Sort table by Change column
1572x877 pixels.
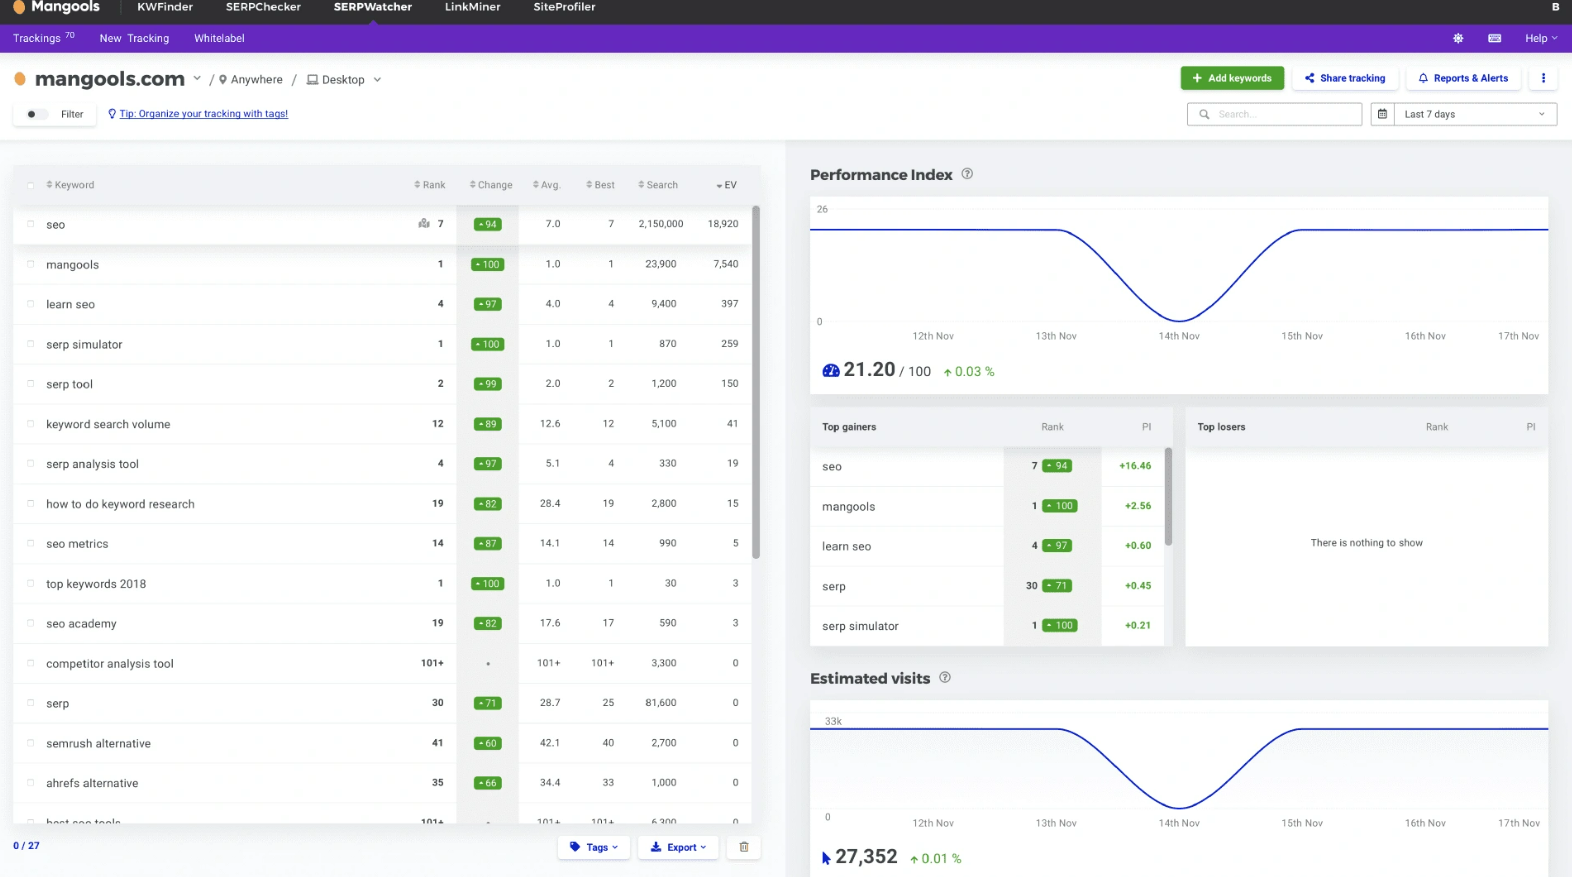491,185
